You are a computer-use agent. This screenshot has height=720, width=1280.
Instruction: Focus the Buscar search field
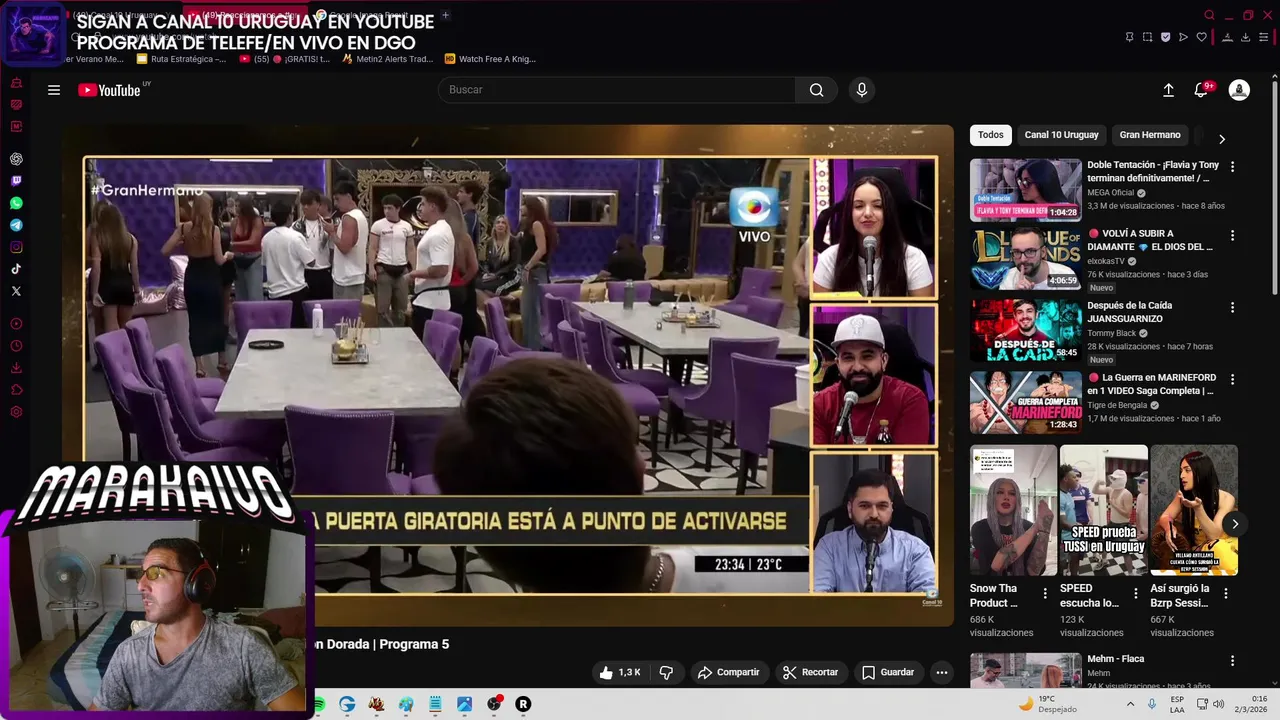click(x=617, y=90)
